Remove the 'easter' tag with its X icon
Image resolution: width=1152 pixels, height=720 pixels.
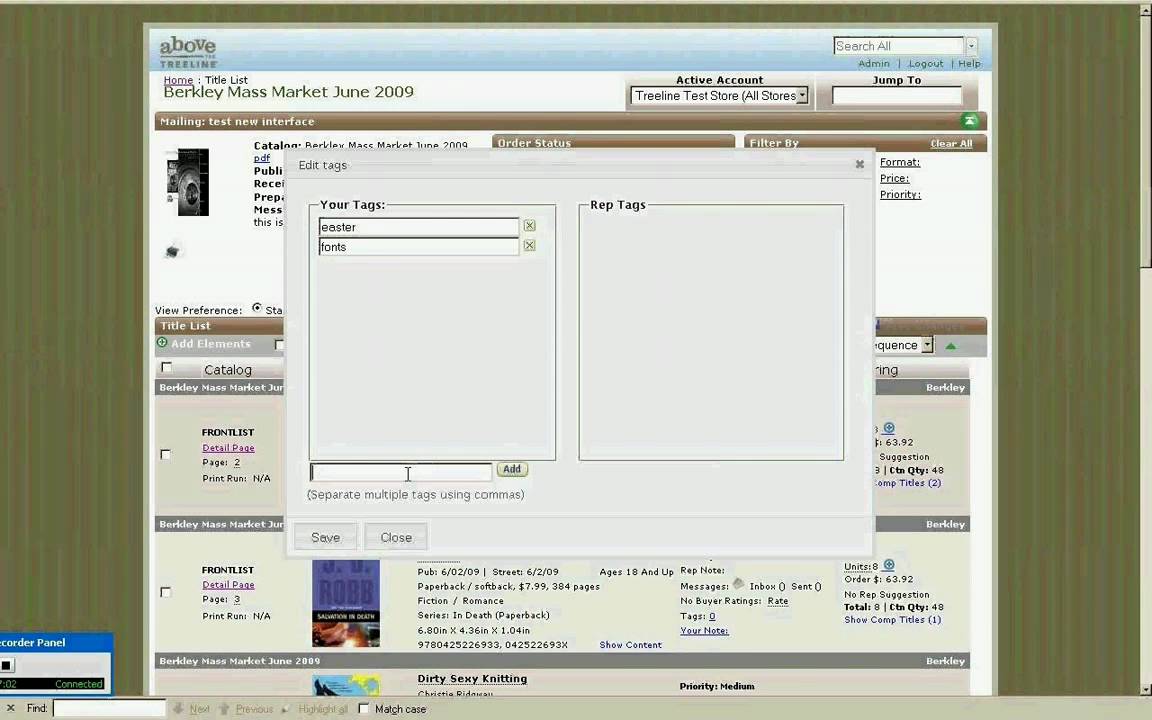(x=529, y=226)
